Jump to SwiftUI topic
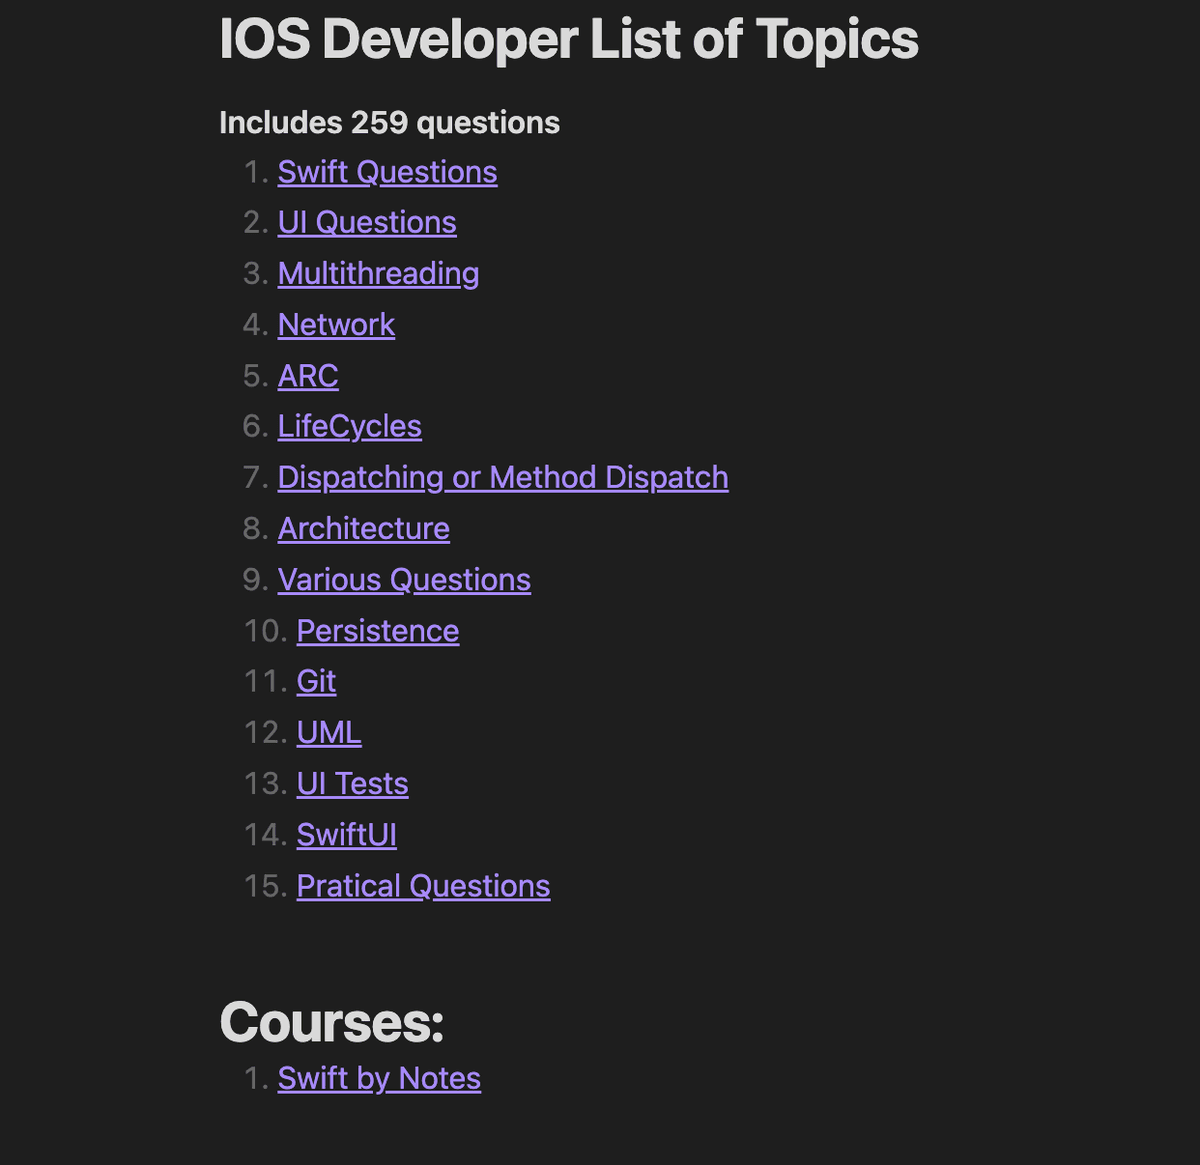 [347, 835]
